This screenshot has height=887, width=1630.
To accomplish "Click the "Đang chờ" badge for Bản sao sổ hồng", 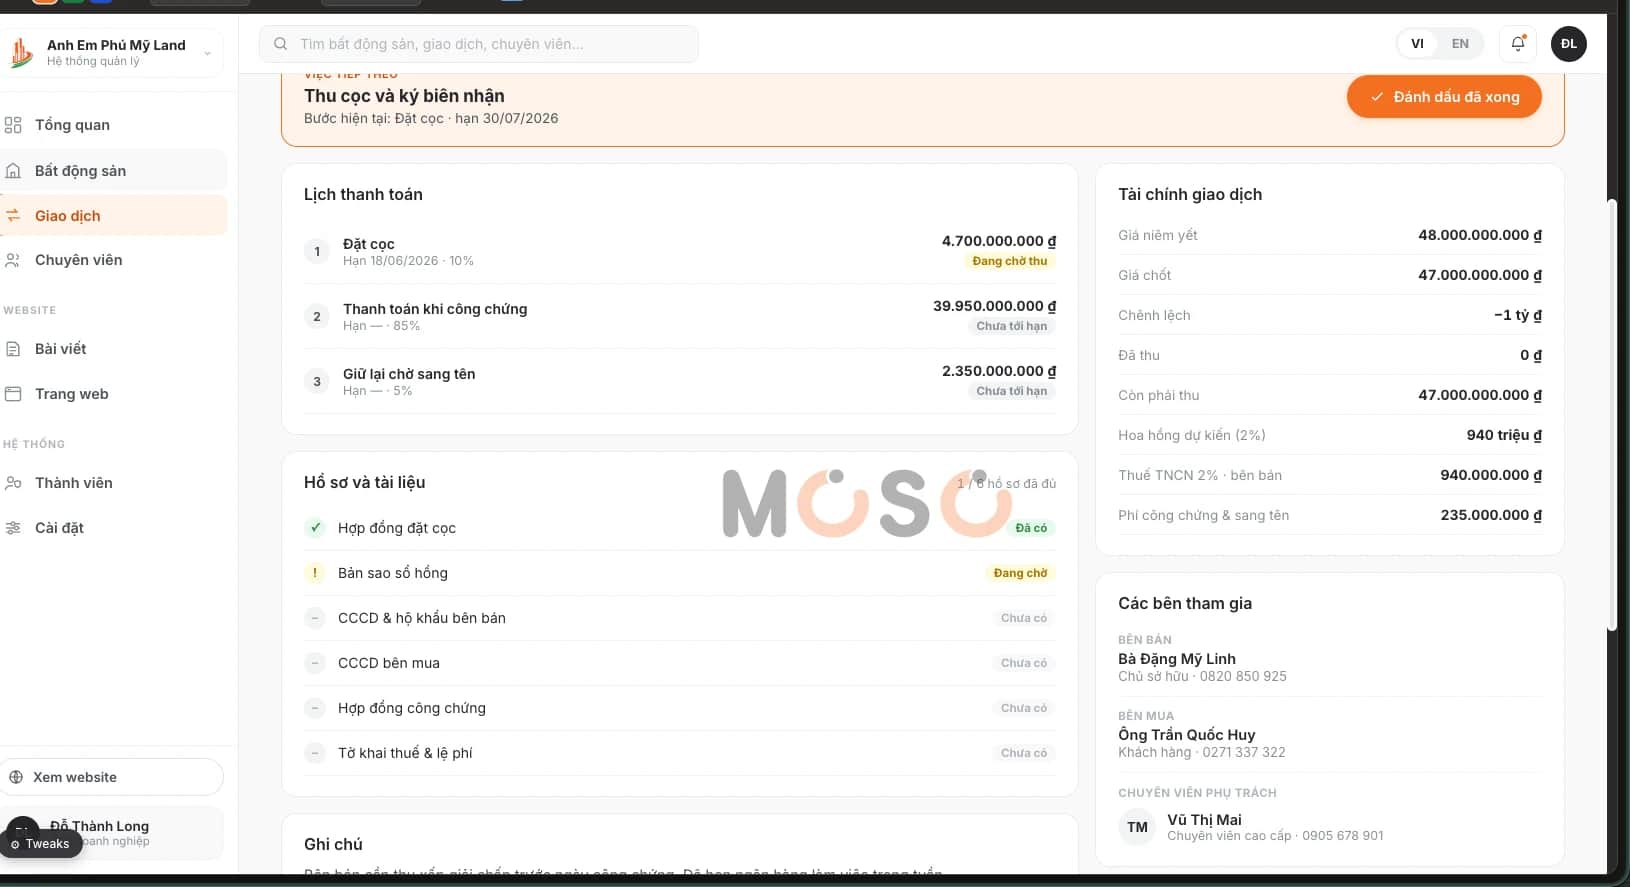I will pyautogui.click(x=1021, y=573).
